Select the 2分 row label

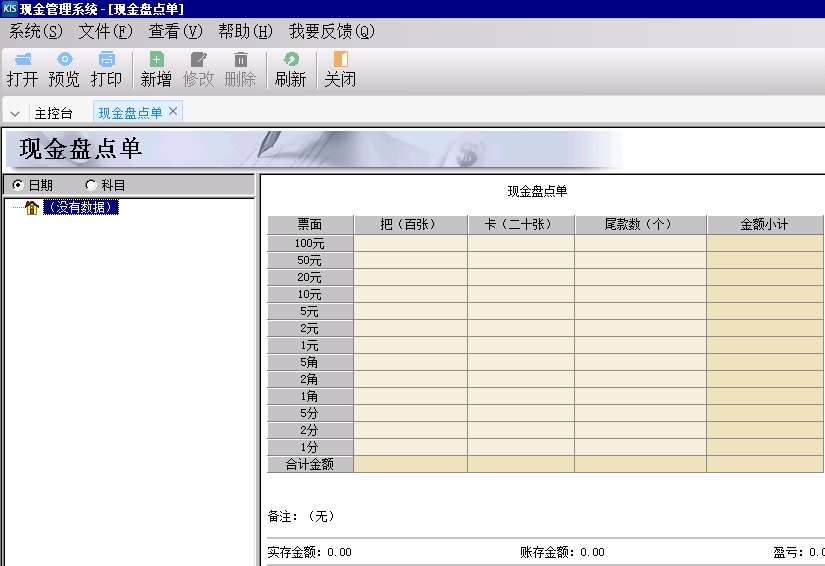(x=310, y=430)
